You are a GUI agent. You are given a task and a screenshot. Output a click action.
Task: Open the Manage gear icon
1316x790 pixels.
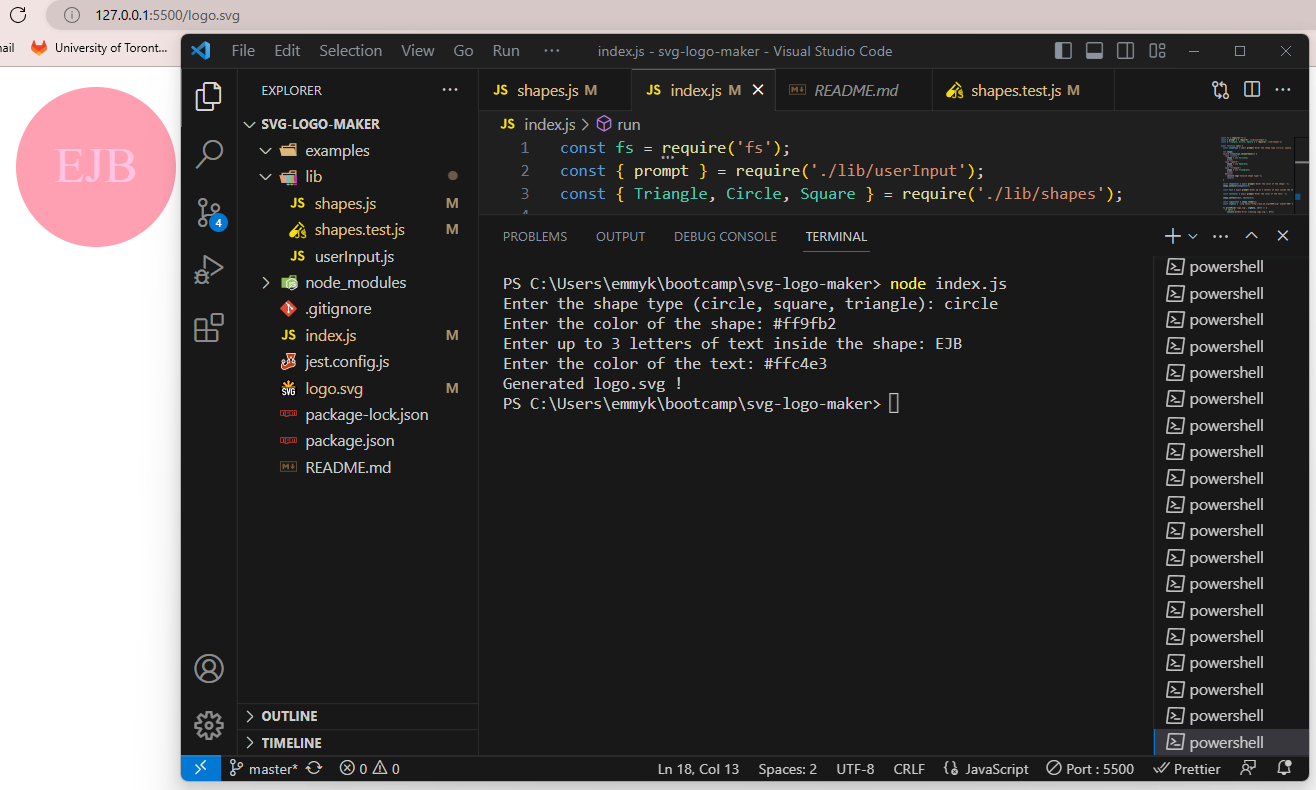pyautogui.click(x=209, y=725)
